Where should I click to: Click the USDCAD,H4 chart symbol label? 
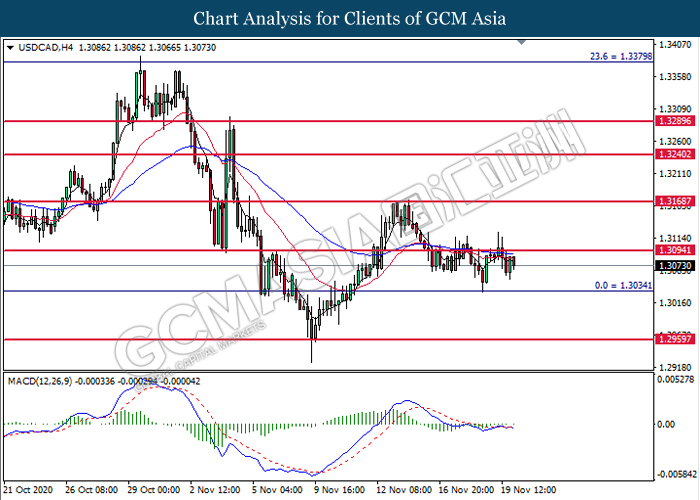pos(46,47)
